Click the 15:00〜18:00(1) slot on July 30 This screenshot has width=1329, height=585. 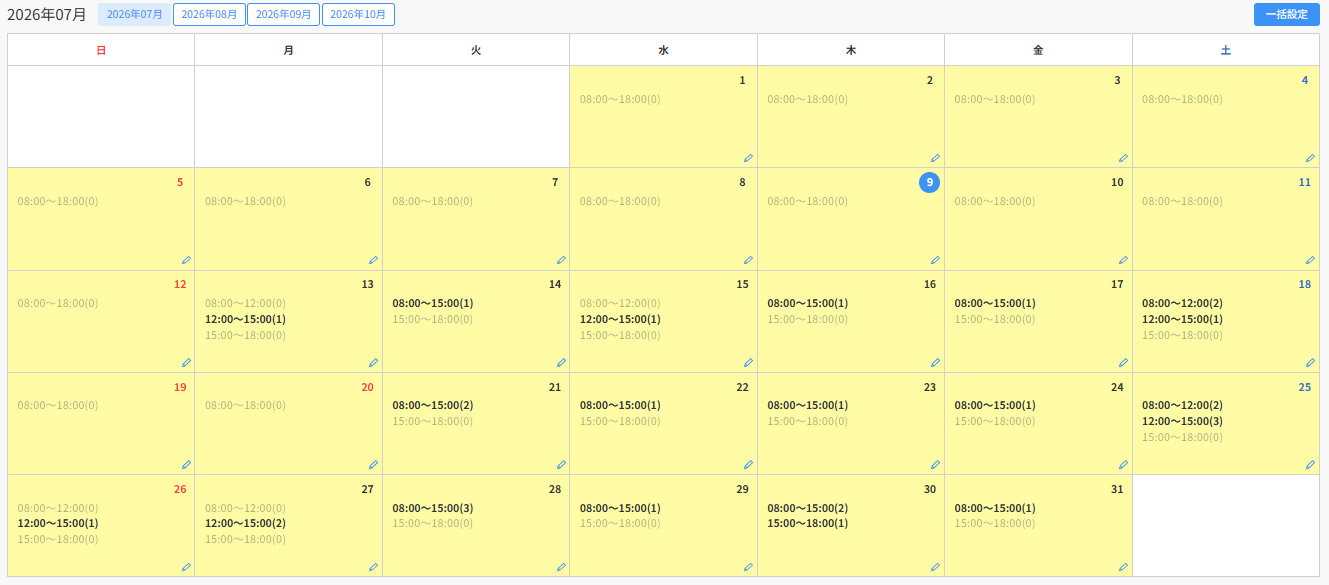pyautogui.click(x=808, y=523)
